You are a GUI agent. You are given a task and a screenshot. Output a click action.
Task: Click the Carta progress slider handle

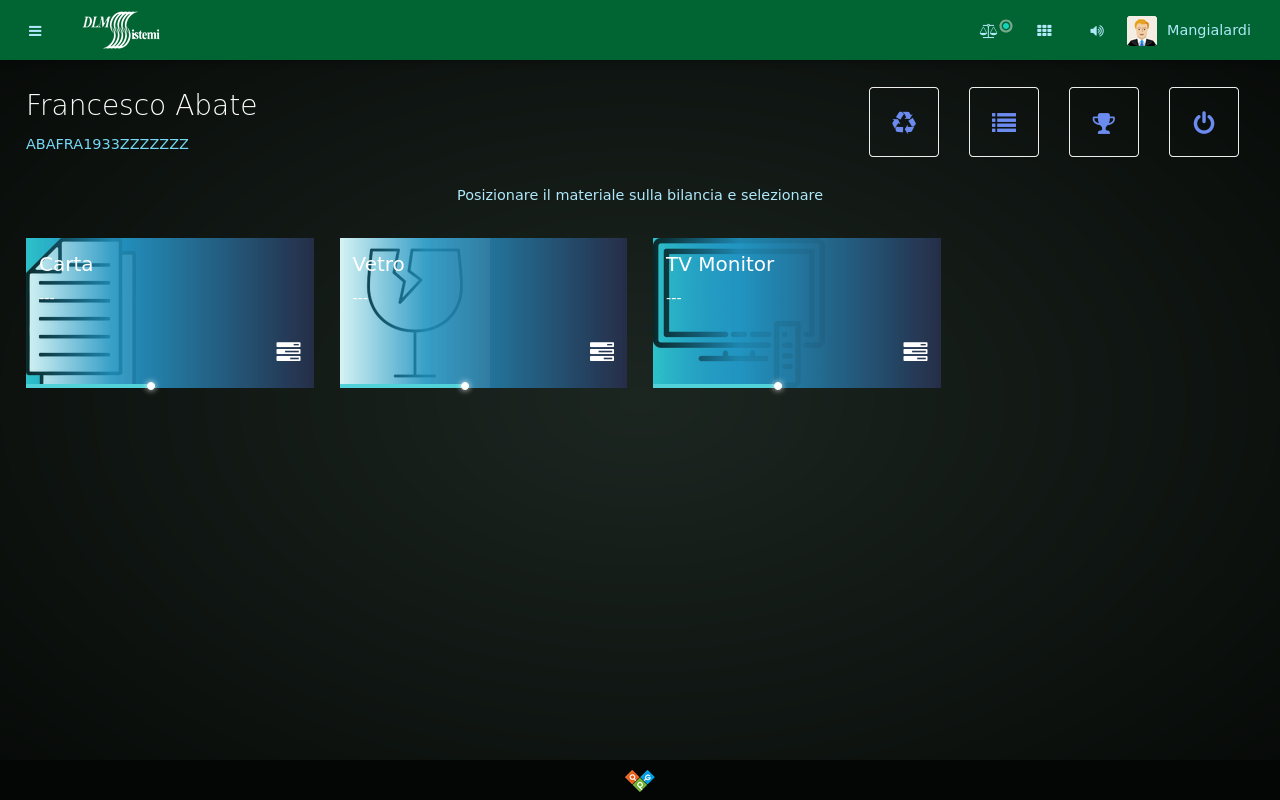click(151, 386)
